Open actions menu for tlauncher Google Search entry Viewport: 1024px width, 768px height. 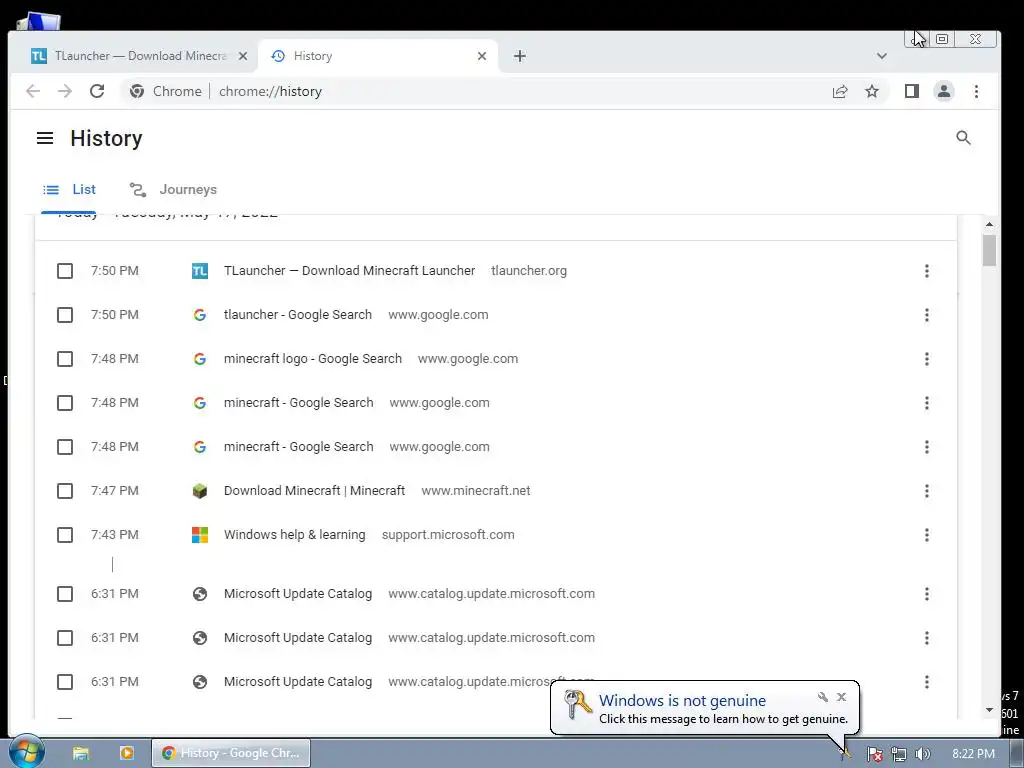pos(927,315)
